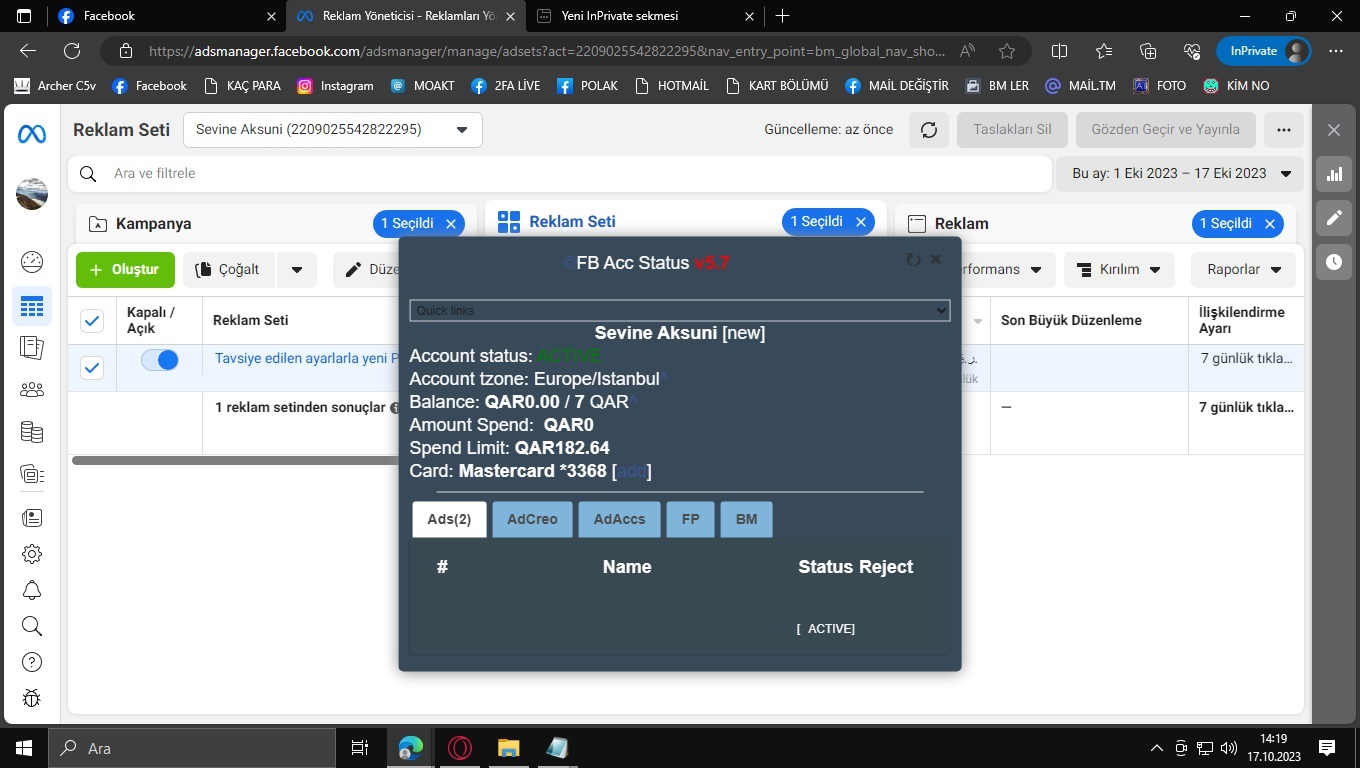Image resolution: width=1360 pixels, height=768 pixels.
Task: Close the right side panel with X
Action: 1334,130
